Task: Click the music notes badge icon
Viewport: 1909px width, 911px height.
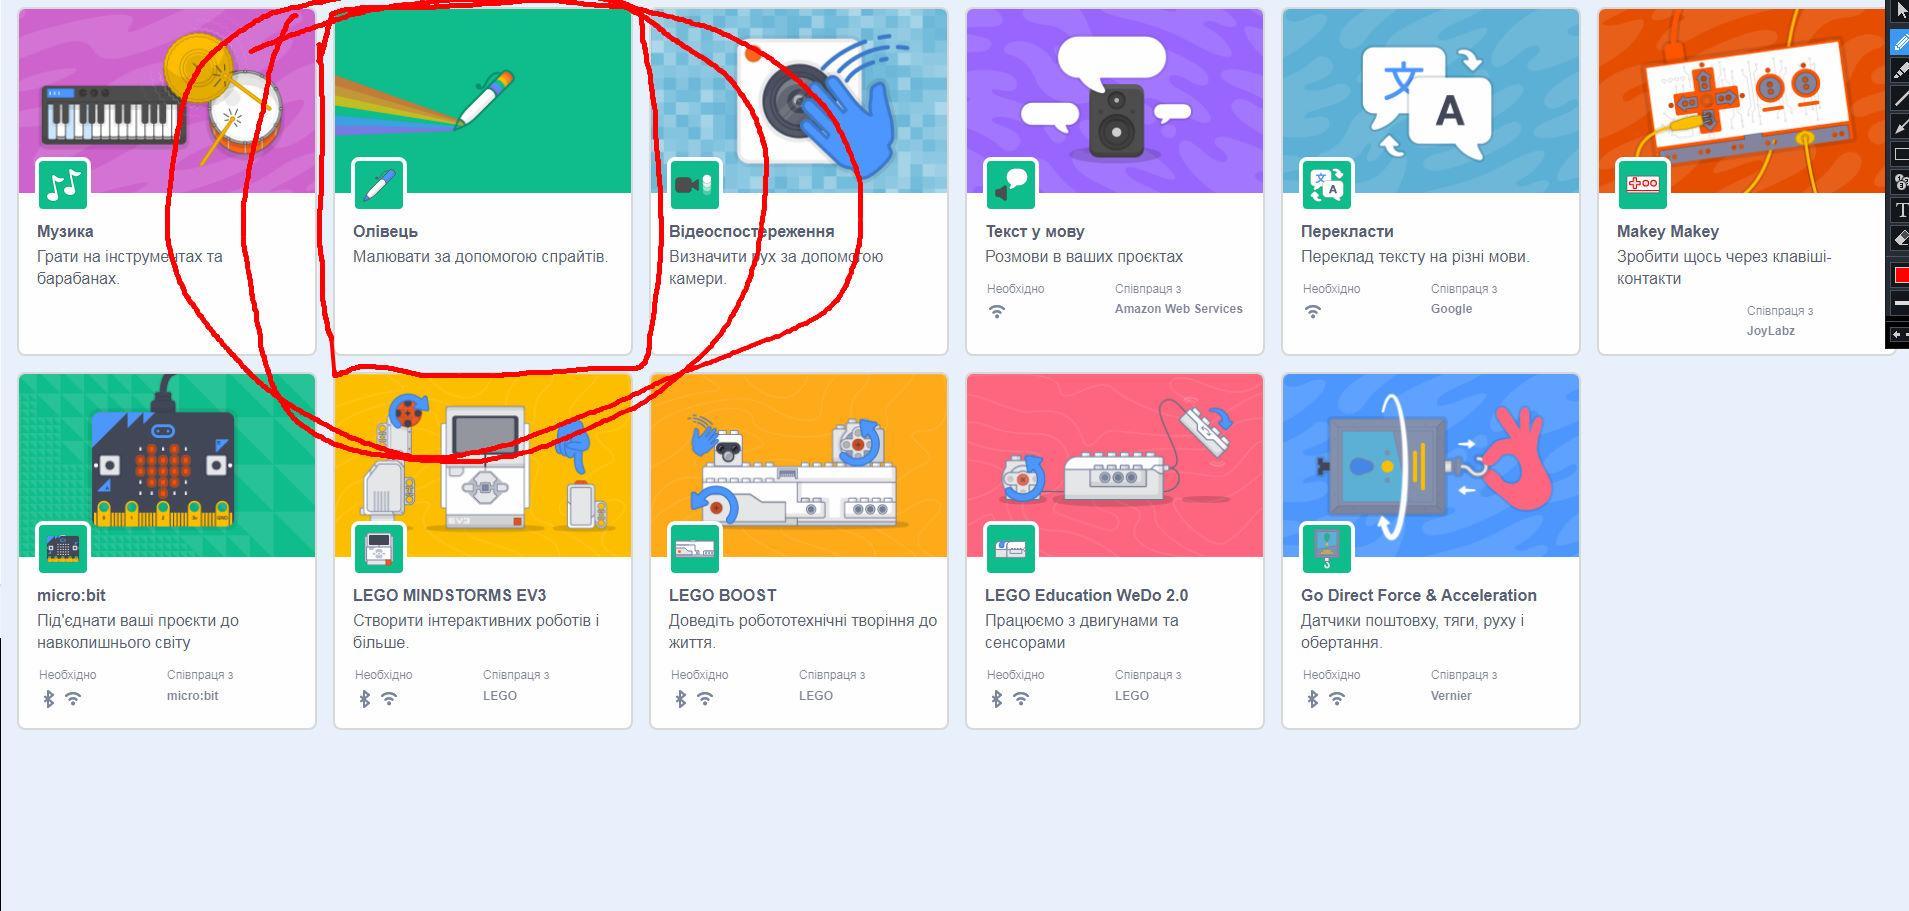Action: coord(63,184)
